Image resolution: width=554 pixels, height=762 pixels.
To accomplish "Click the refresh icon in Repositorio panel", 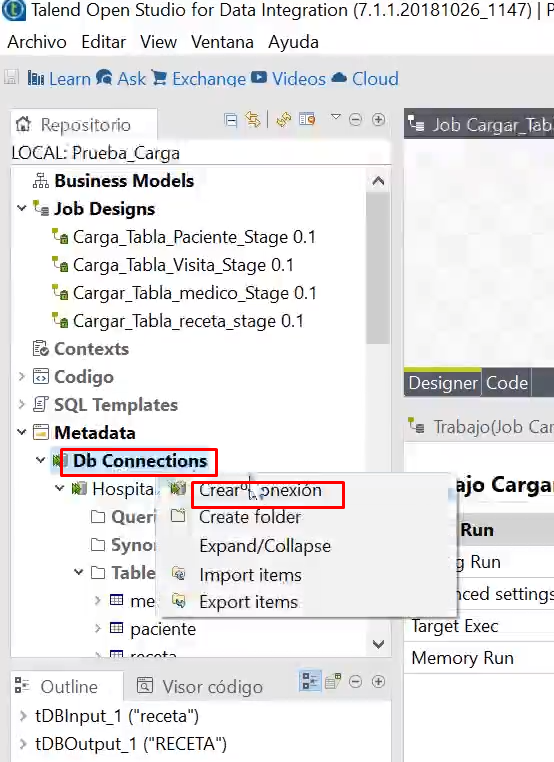I will [x=283, y=120].
